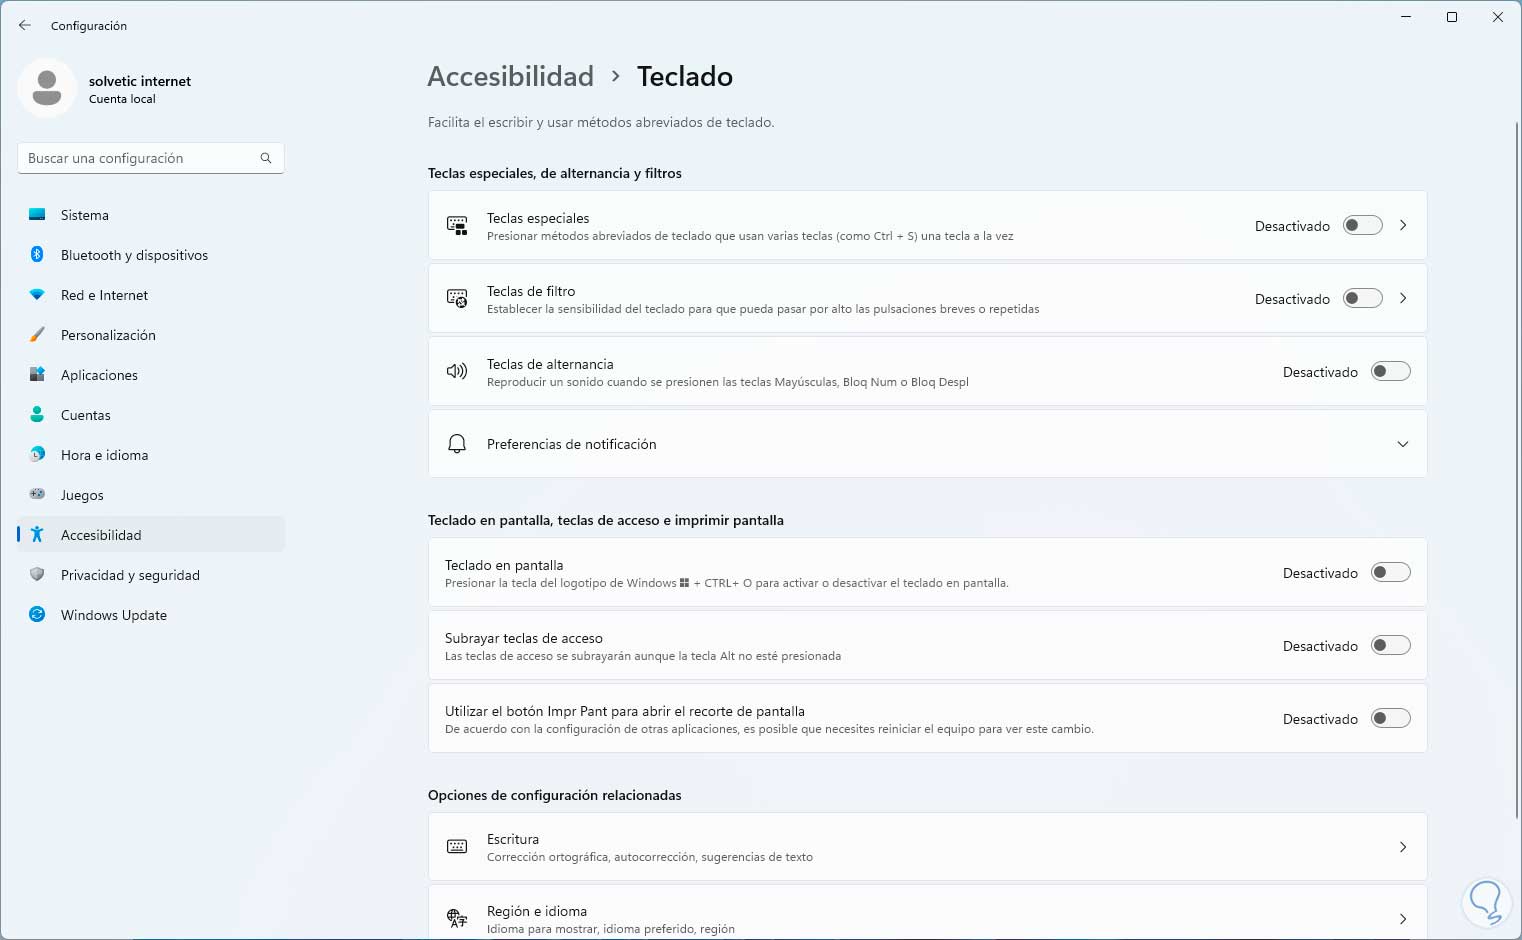Open the Sistema settings section
Image resolution: width=1522 pixels, height=940 pixels.
[85, 215]
